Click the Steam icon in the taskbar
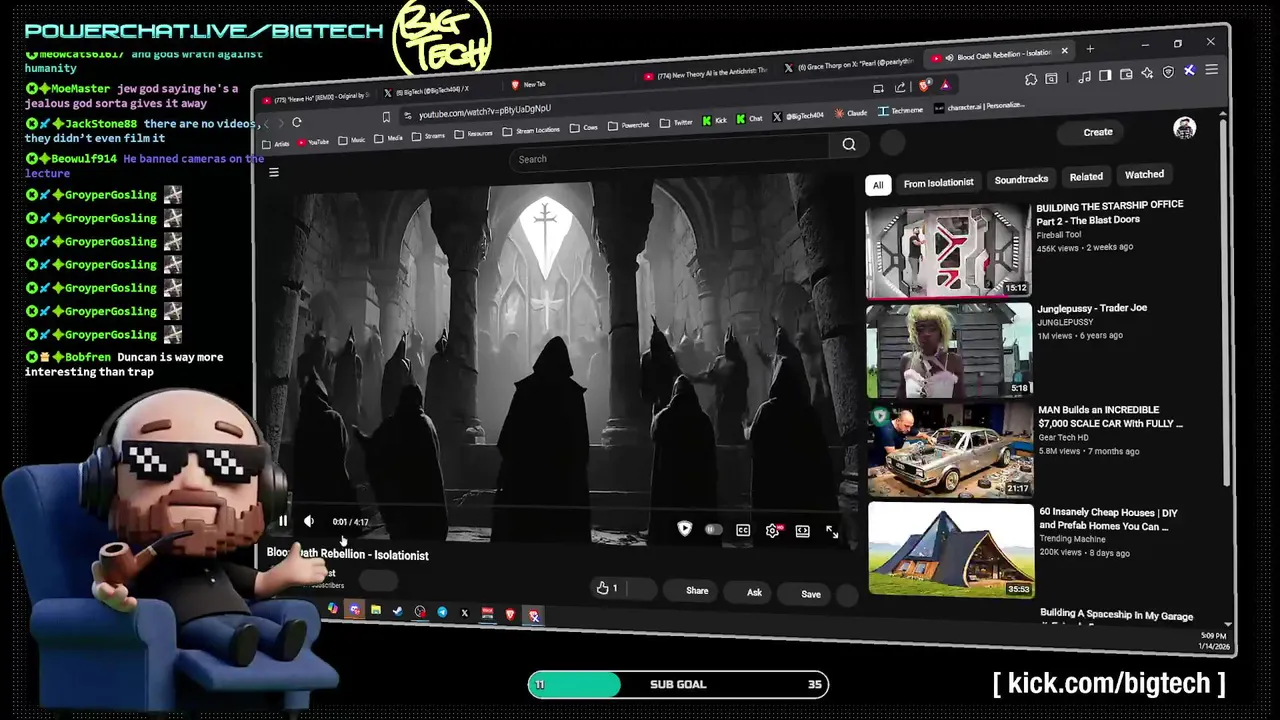This screenshot has width=1280, height=720. coord(397,611)
